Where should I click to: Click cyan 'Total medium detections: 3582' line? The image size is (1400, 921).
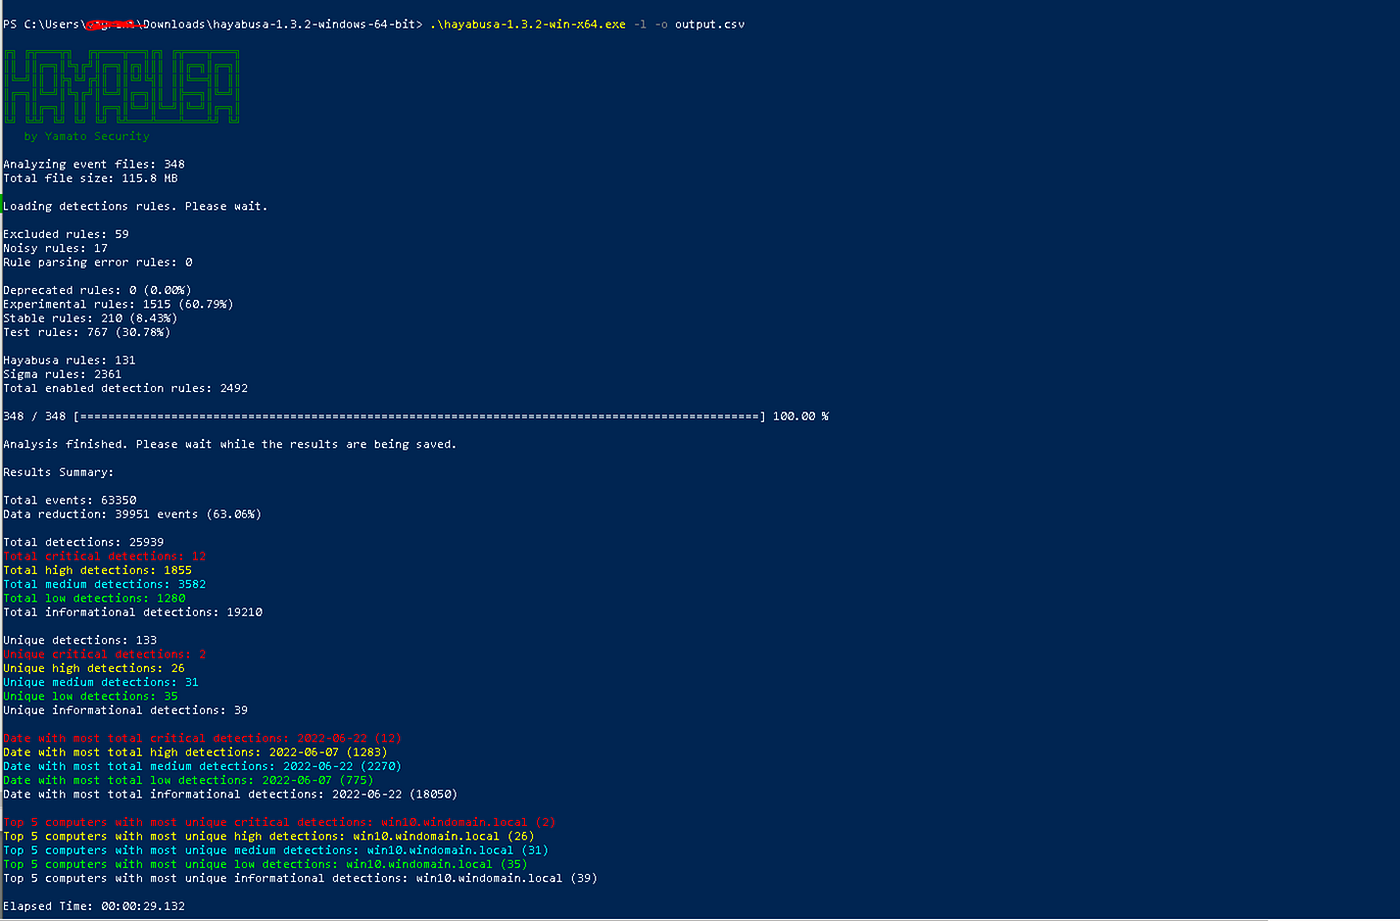click(x=104, y=584)
